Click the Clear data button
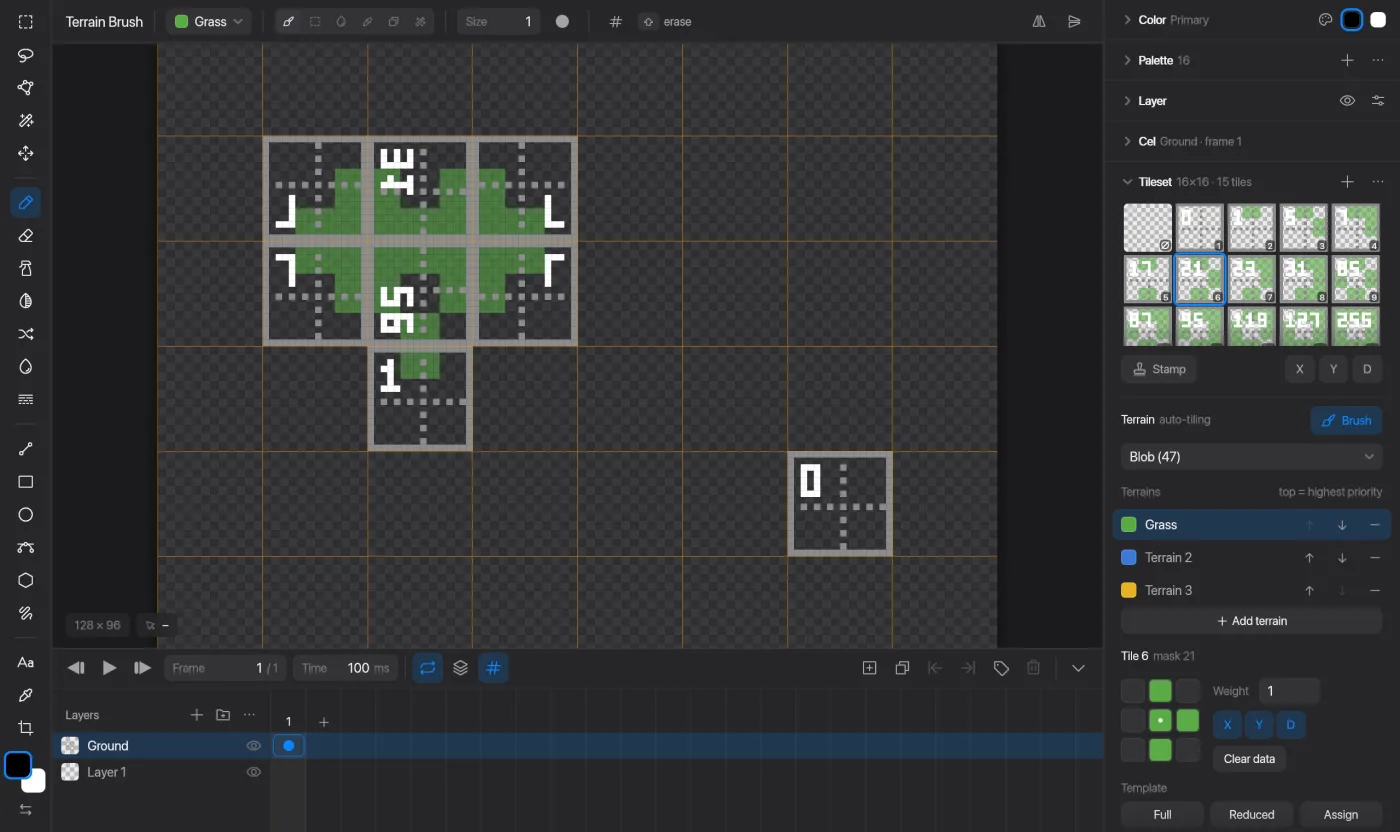 point(1250,759)
